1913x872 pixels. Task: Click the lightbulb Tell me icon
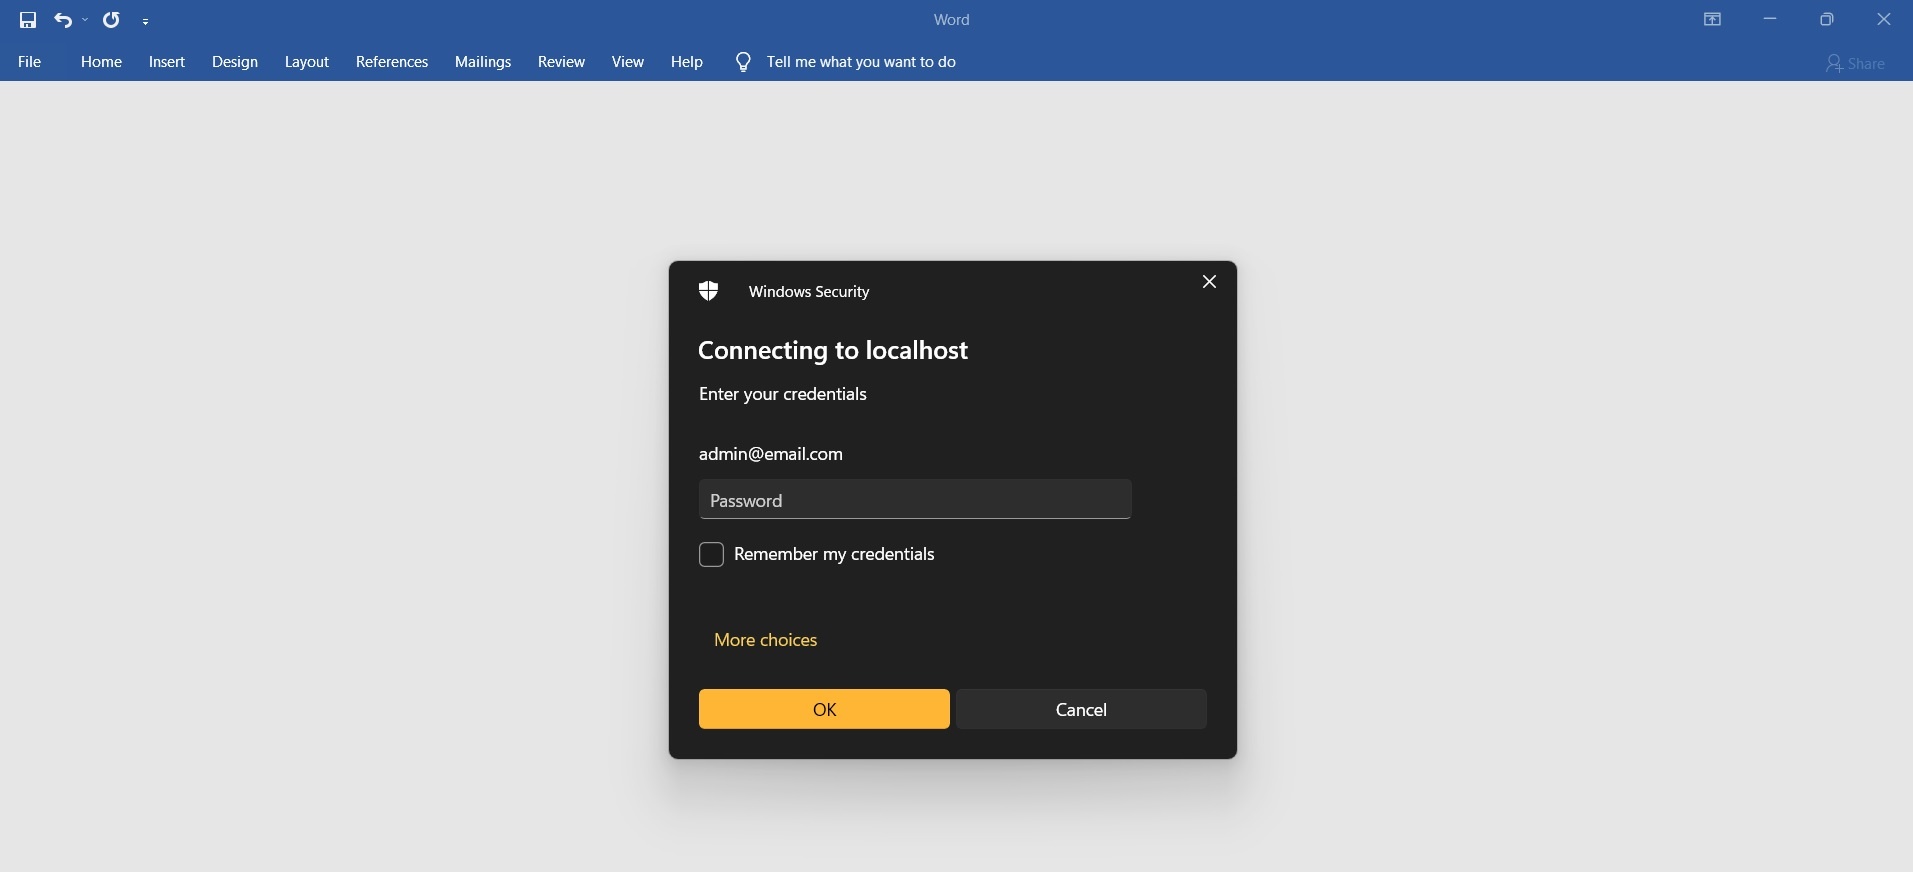click(x=743, y=62)
